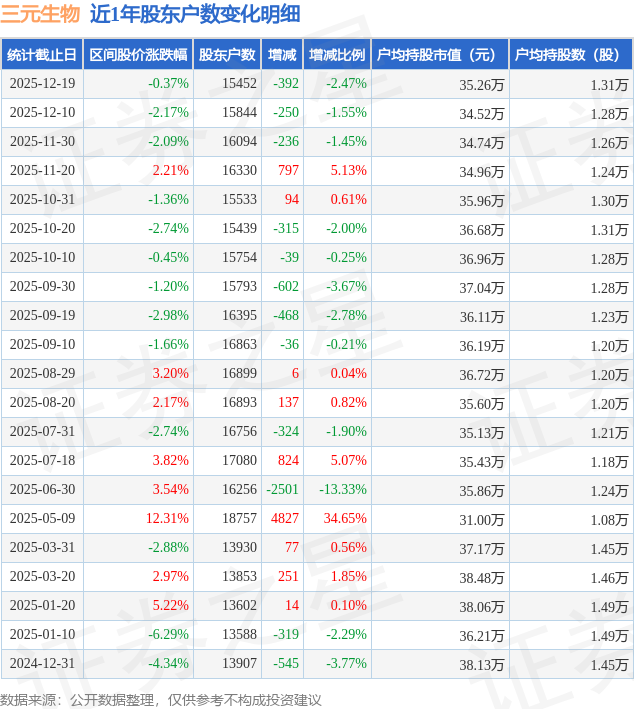
Task: Click the 增减 column header
Action: [283, 55]
